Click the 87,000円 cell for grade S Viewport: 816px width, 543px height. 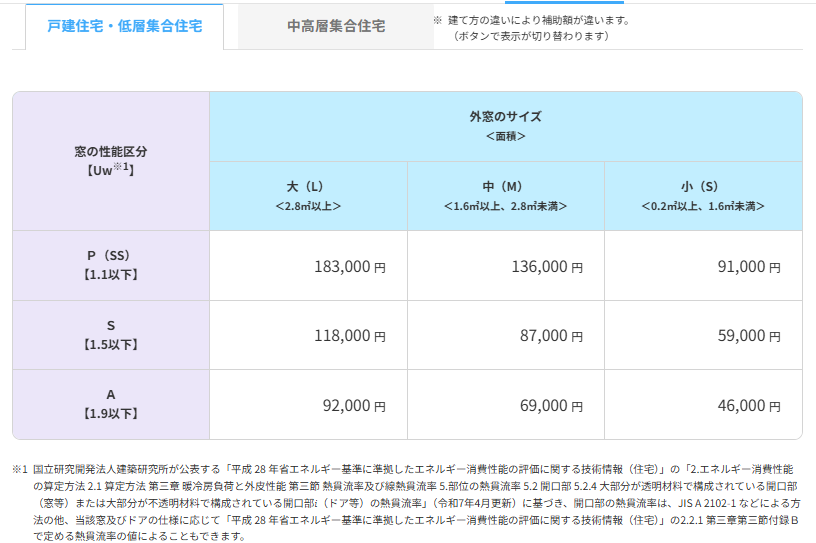pyautogui.click(x=506, y=335)
